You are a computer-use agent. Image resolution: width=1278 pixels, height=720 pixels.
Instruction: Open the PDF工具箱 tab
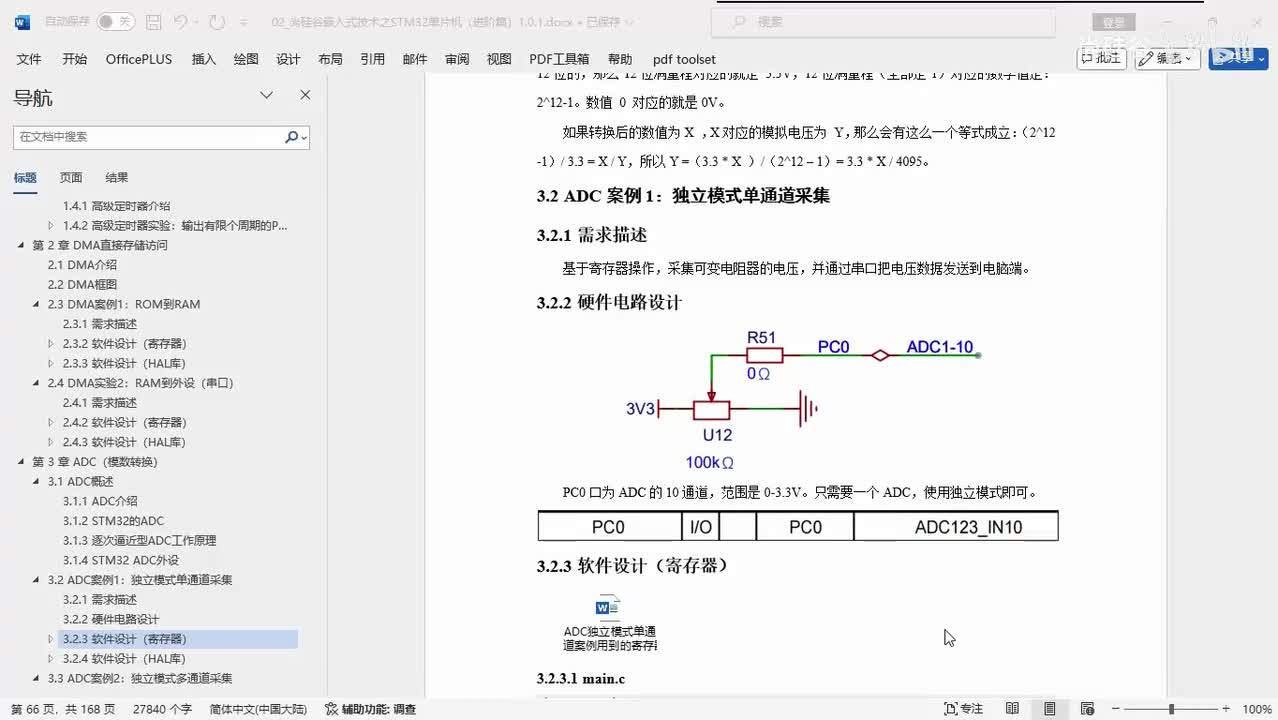pos(559,59)
